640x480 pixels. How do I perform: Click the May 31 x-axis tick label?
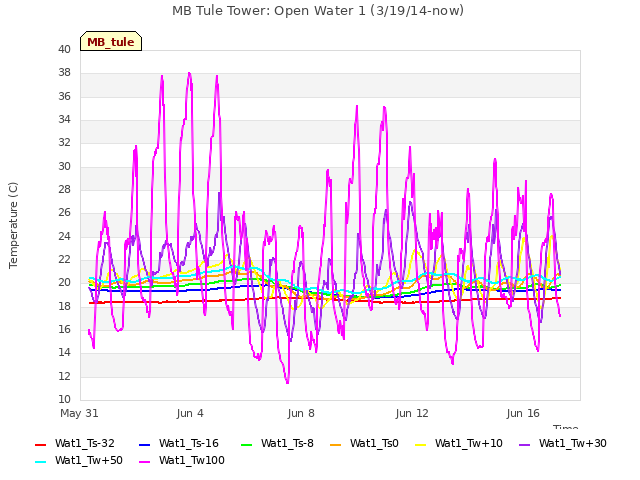[x=79, y=413]
